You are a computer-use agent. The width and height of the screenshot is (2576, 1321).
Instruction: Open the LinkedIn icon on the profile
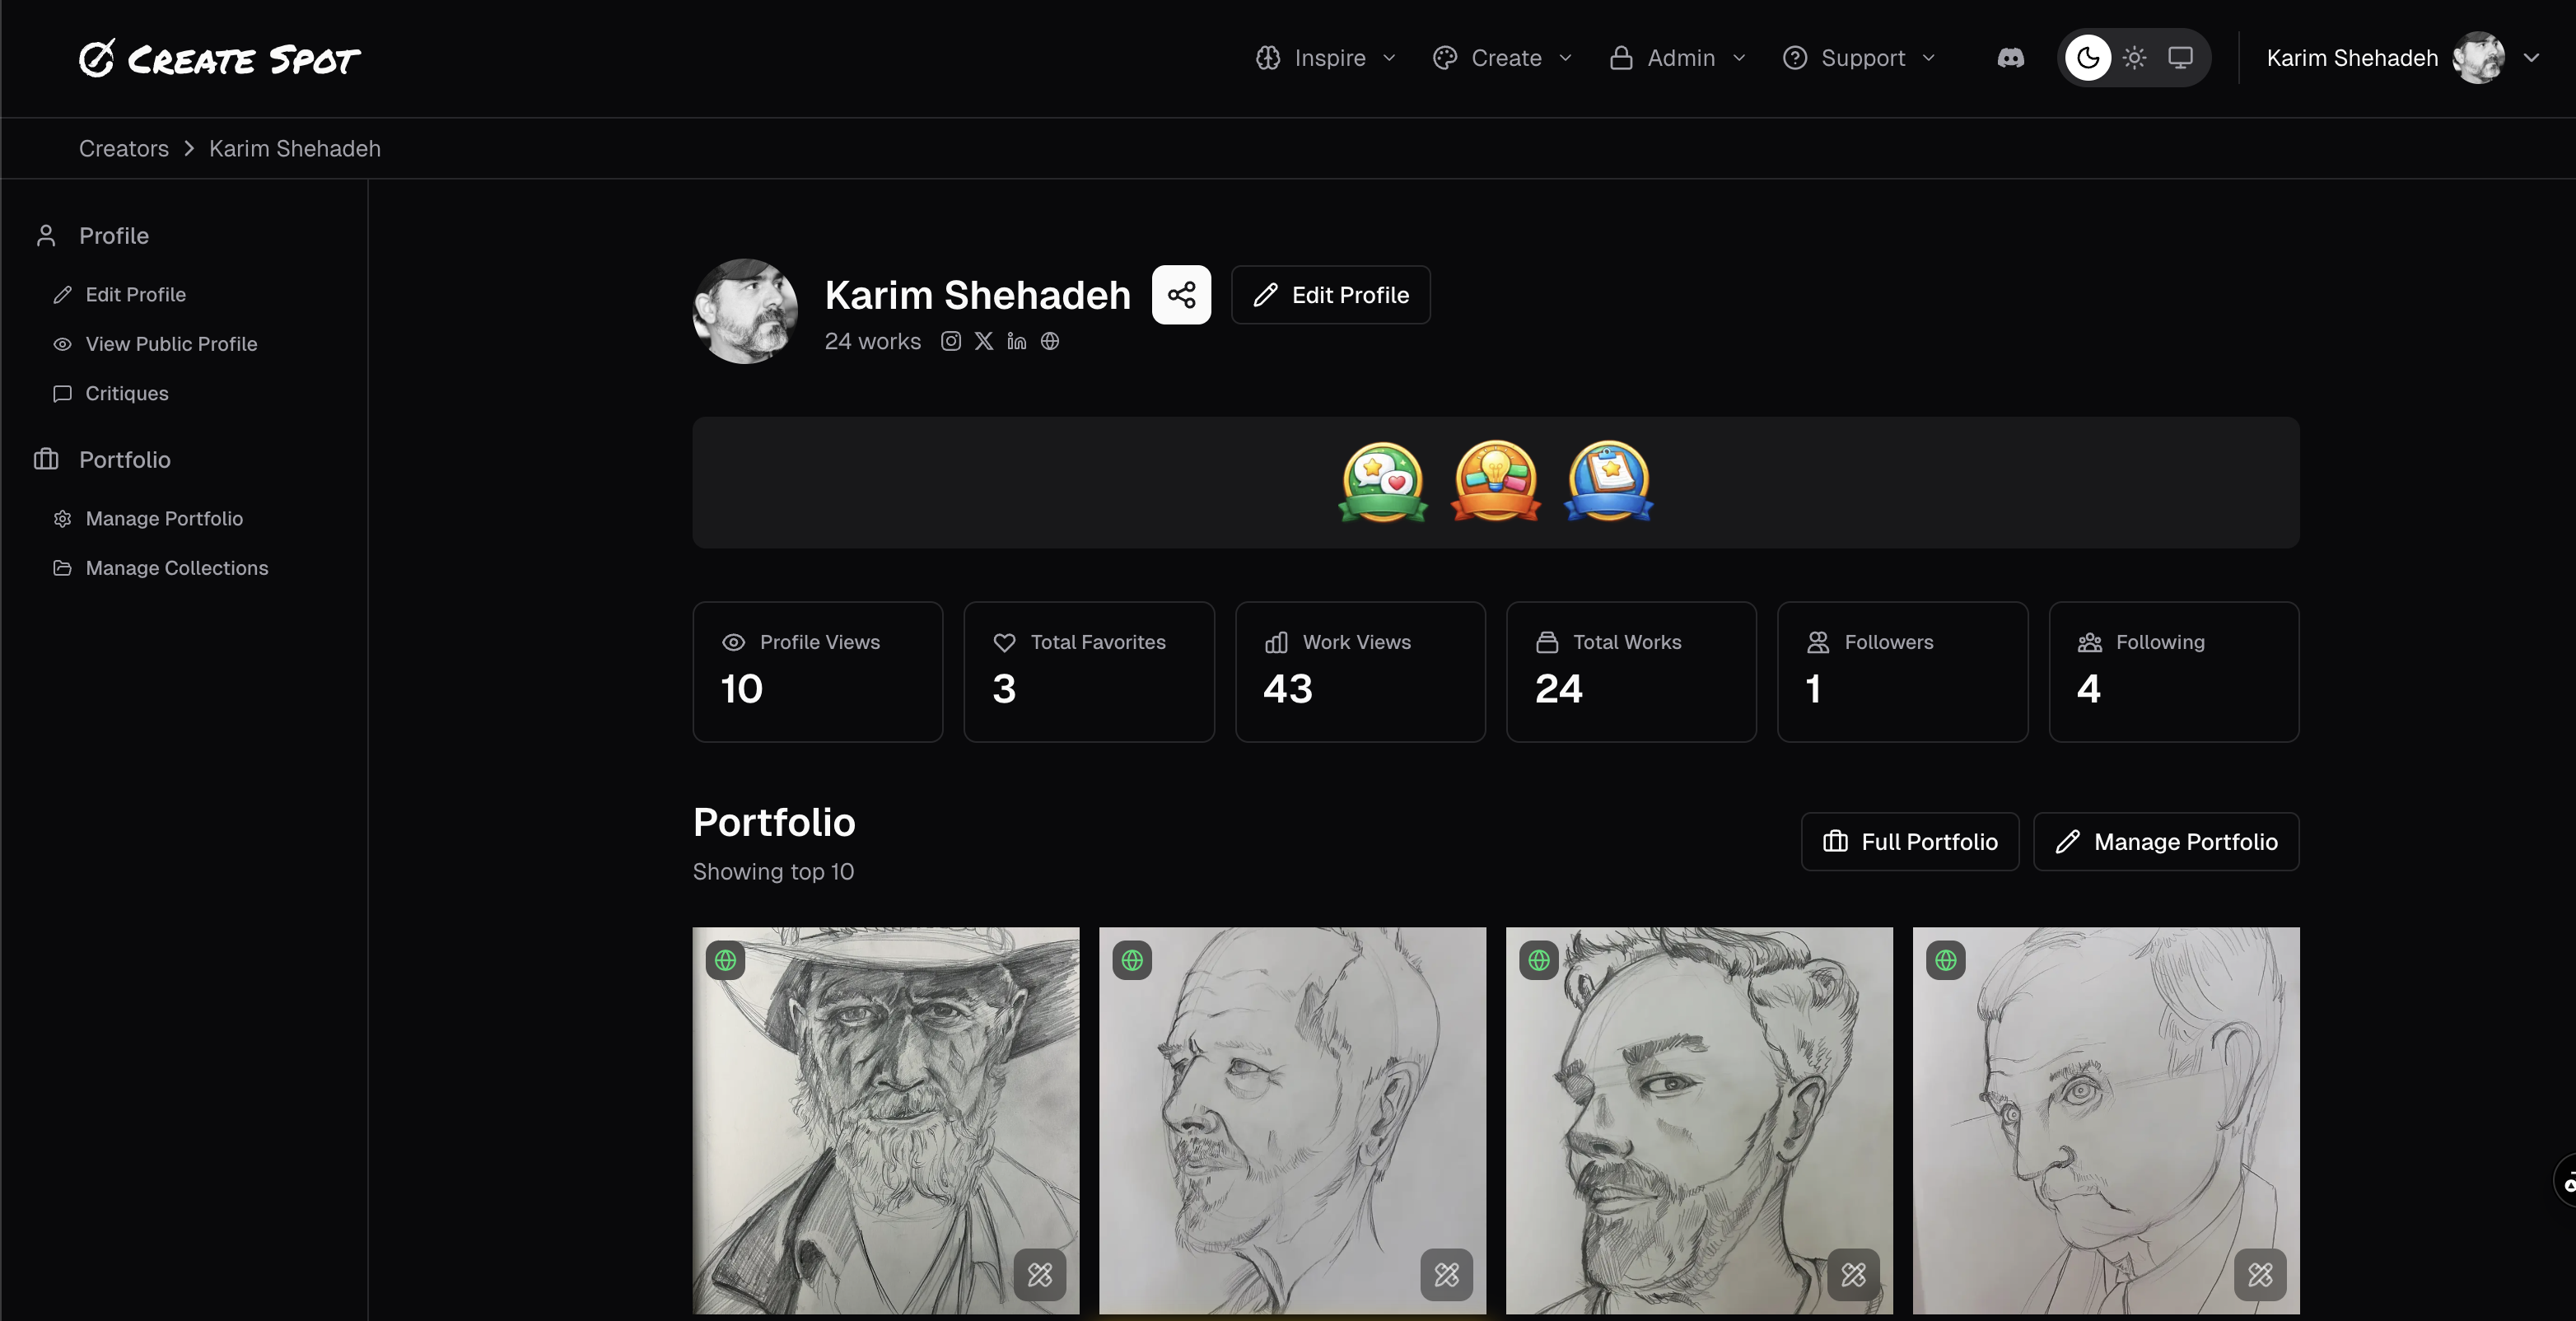1016,341
